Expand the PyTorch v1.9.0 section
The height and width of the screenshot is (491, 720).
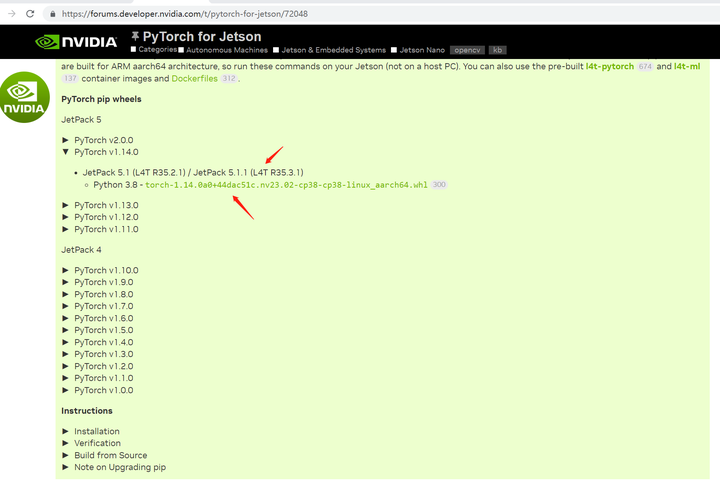[98, 282]
